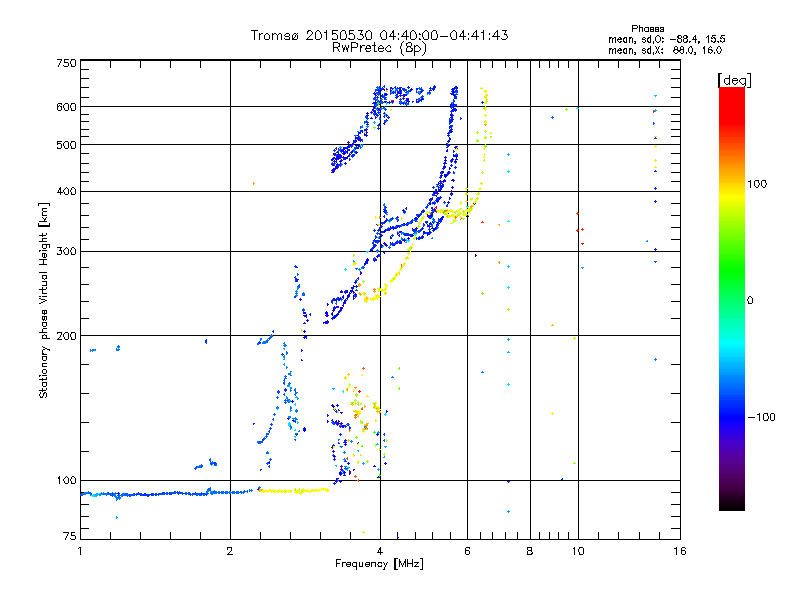This screenshot has height=600, width=800.
Task: Click the x-axis tick label '1'
Action: [x=80, y=551]
